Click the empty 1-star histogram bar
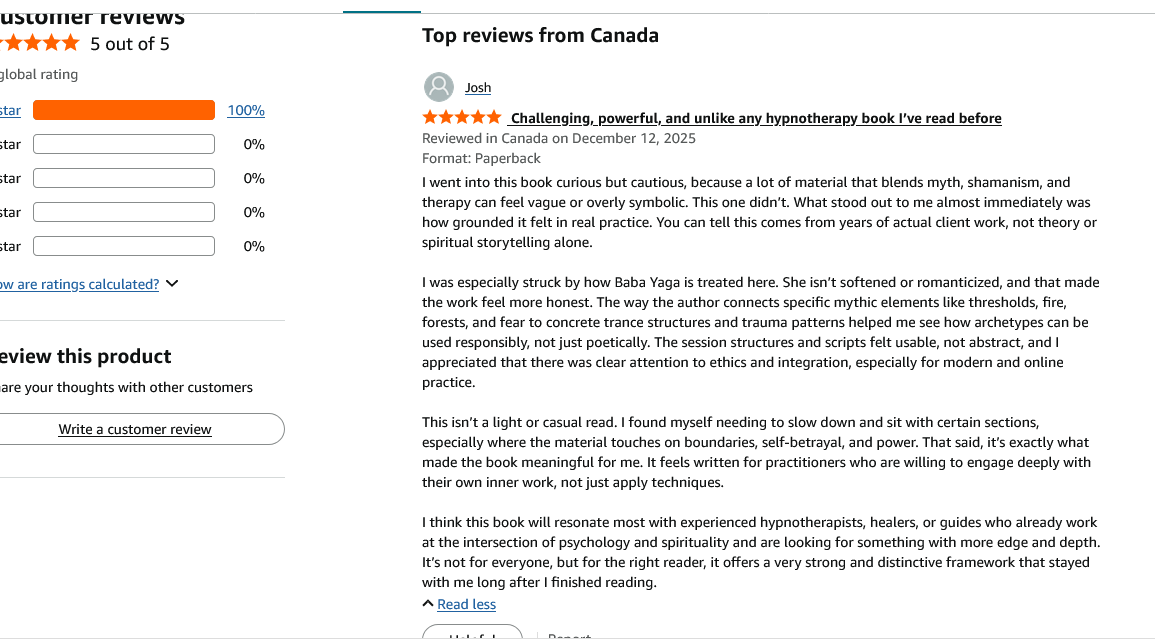Viewport: 1155px width, 642px height. pos(124,246)
